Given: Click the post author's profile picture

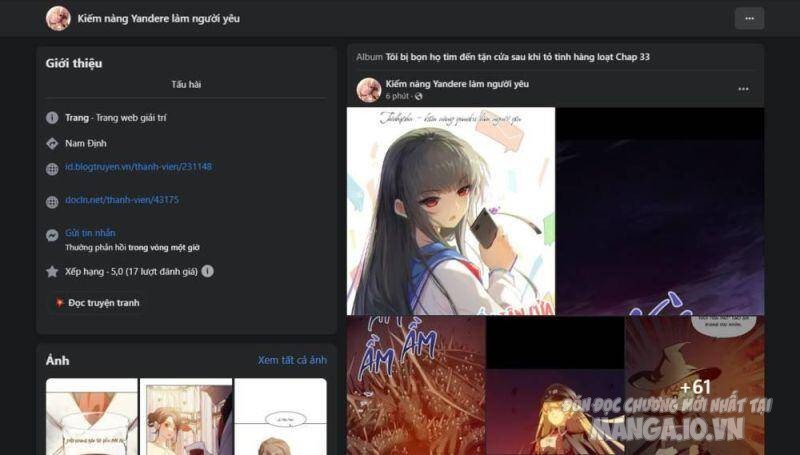Looking at the screenshot, I should tap(369, 90).
